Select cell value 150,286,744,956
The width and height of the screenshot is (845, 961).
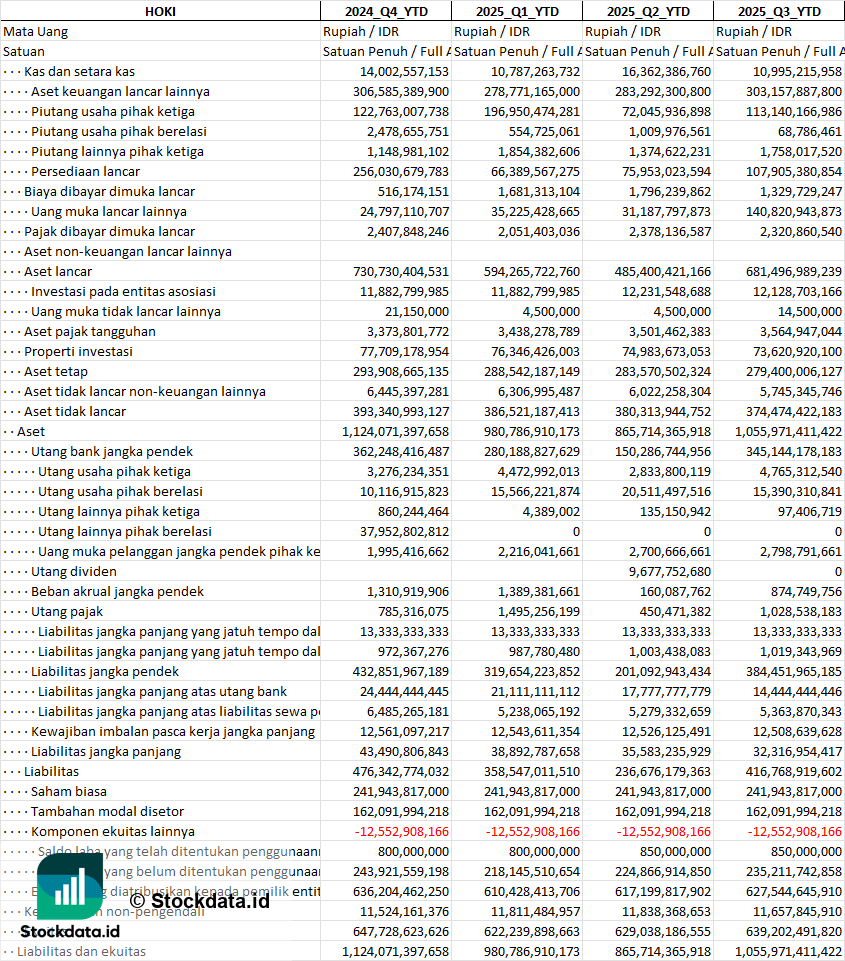(x=663, y=452)
